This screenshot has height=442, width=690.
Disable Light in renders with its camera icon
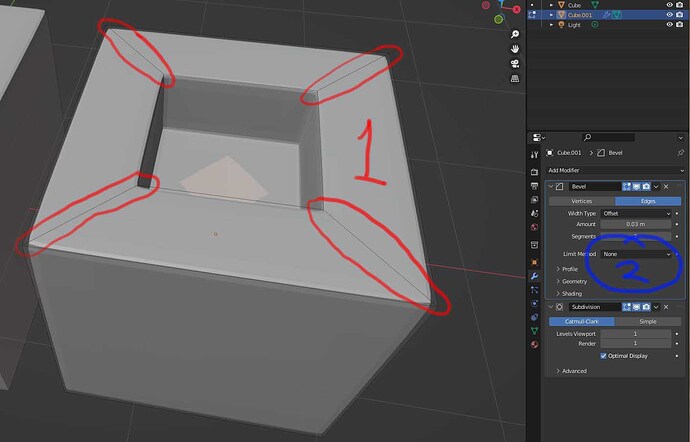[680, 25]
